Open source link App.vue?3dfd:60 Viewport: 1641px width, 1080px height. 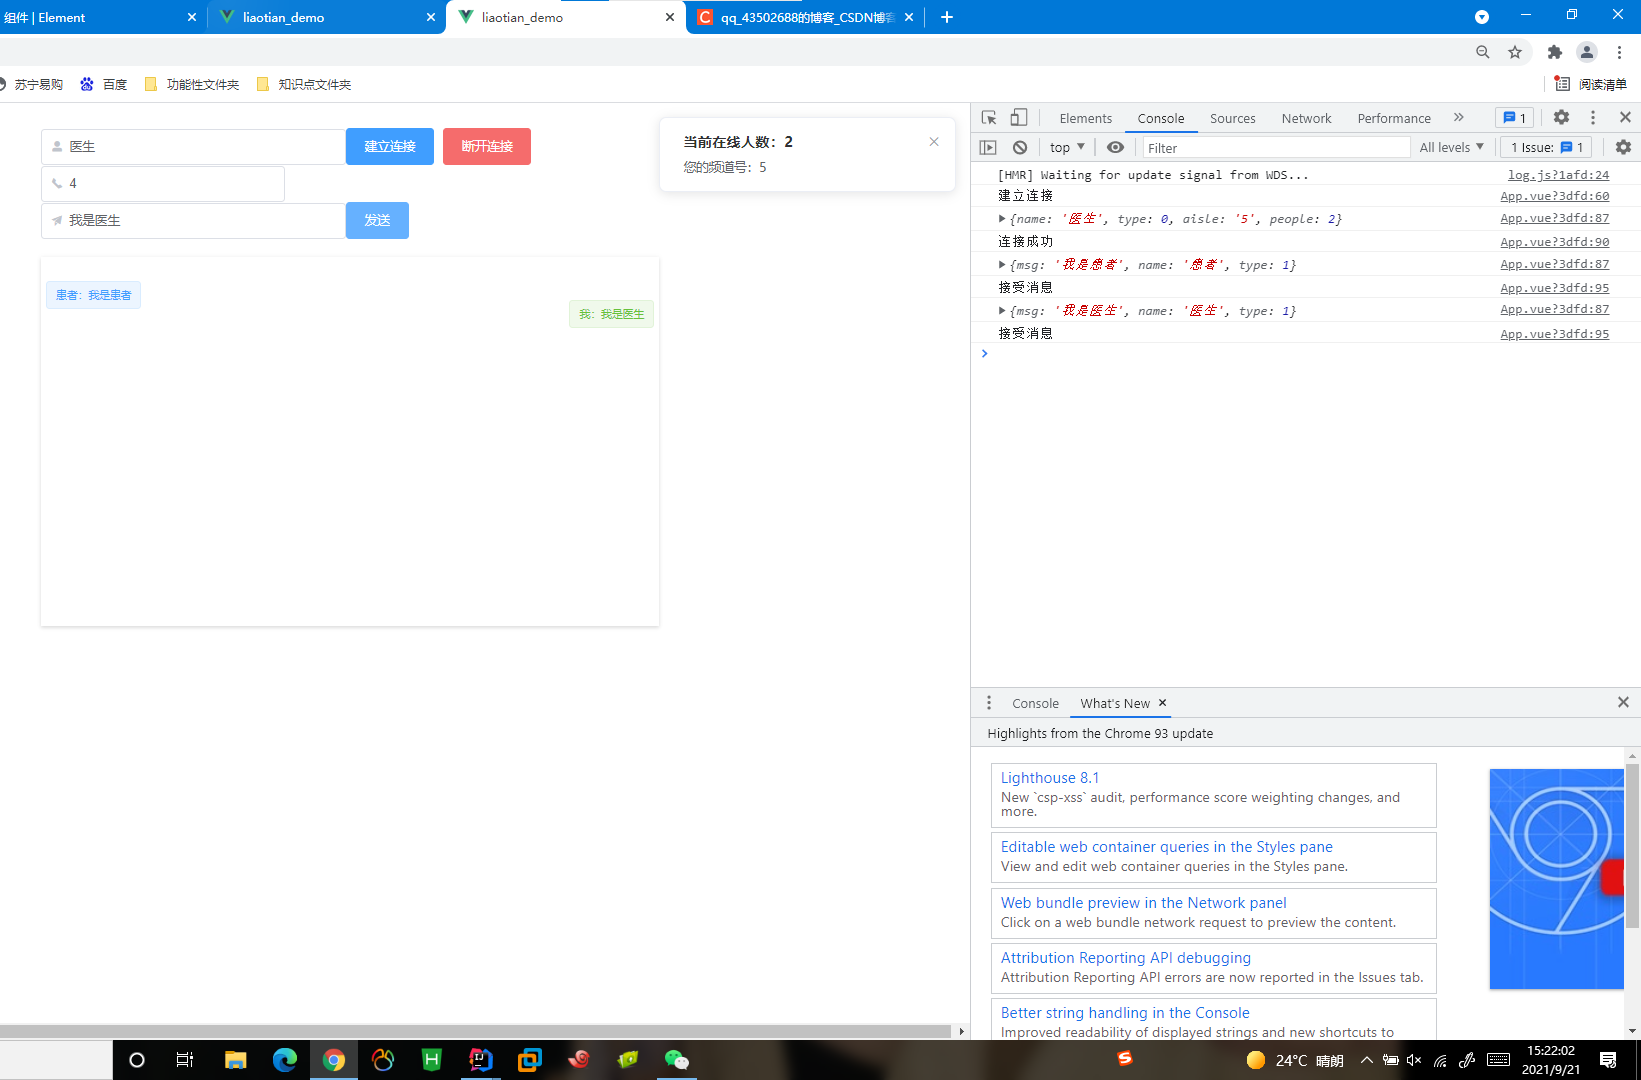point(1554,196)
